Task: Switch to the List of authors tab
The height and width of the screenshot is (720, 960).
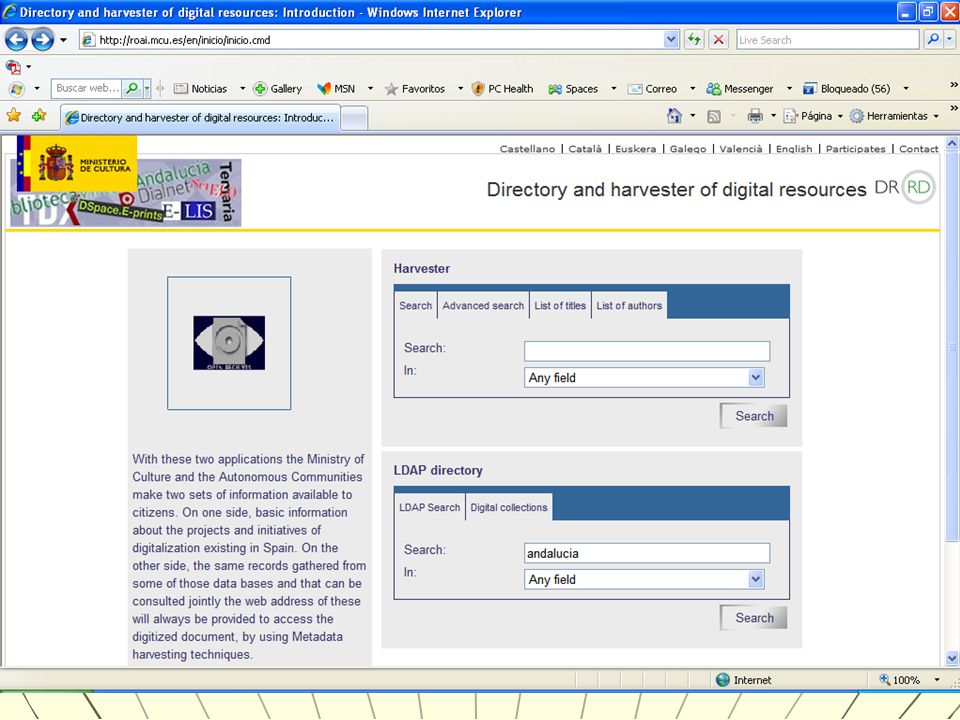Action: (629, 306)
